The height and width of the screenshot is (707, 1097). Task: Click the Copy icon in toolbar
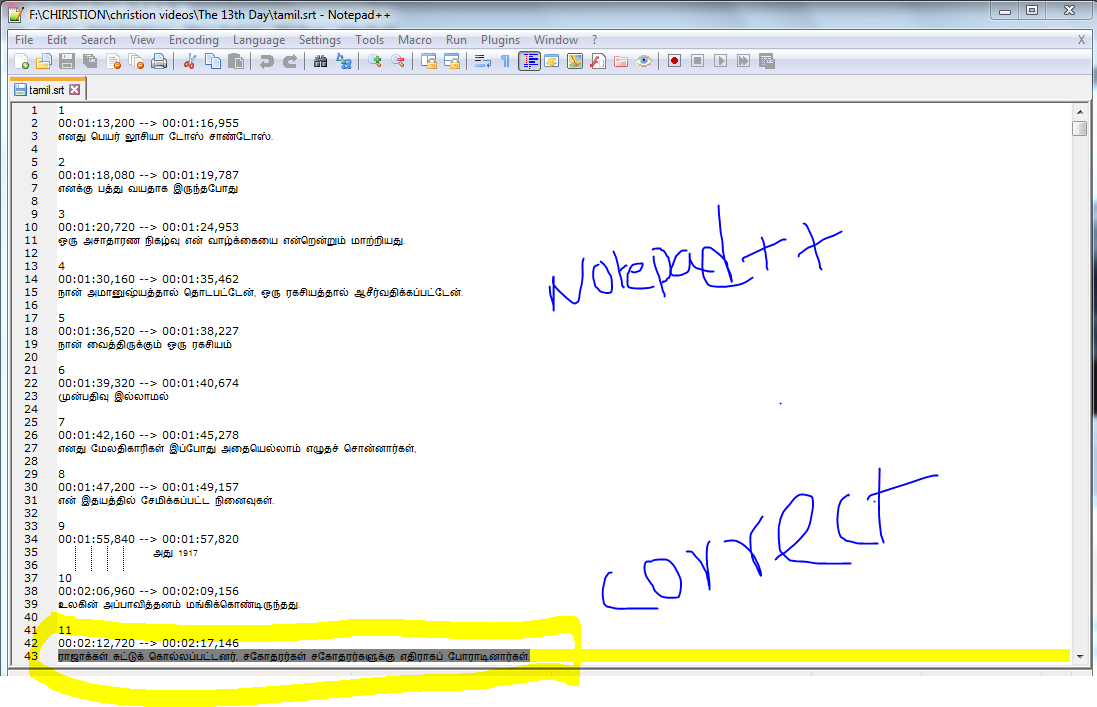click(213, 62)
